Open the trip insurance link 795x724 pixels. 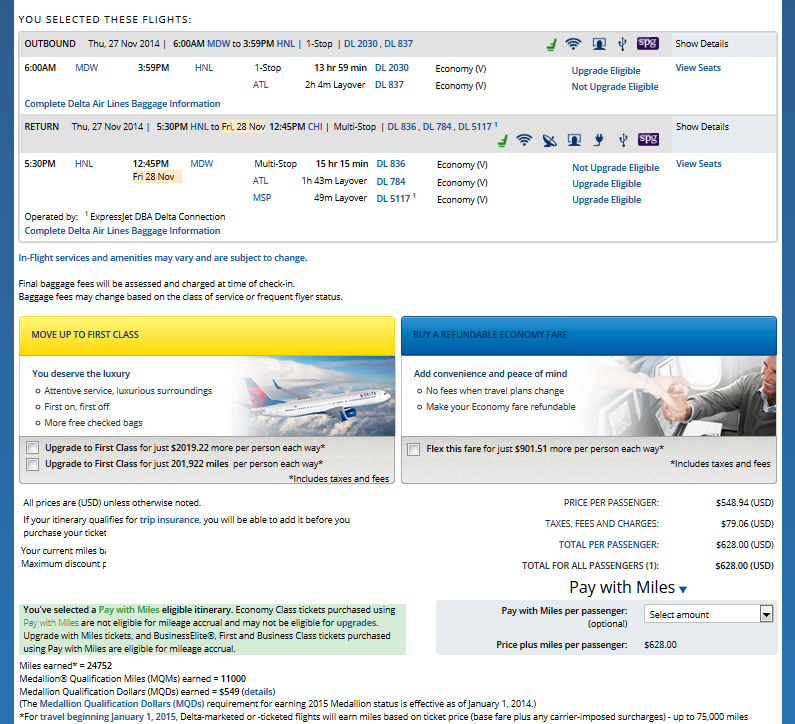click(x=169, y=520)
